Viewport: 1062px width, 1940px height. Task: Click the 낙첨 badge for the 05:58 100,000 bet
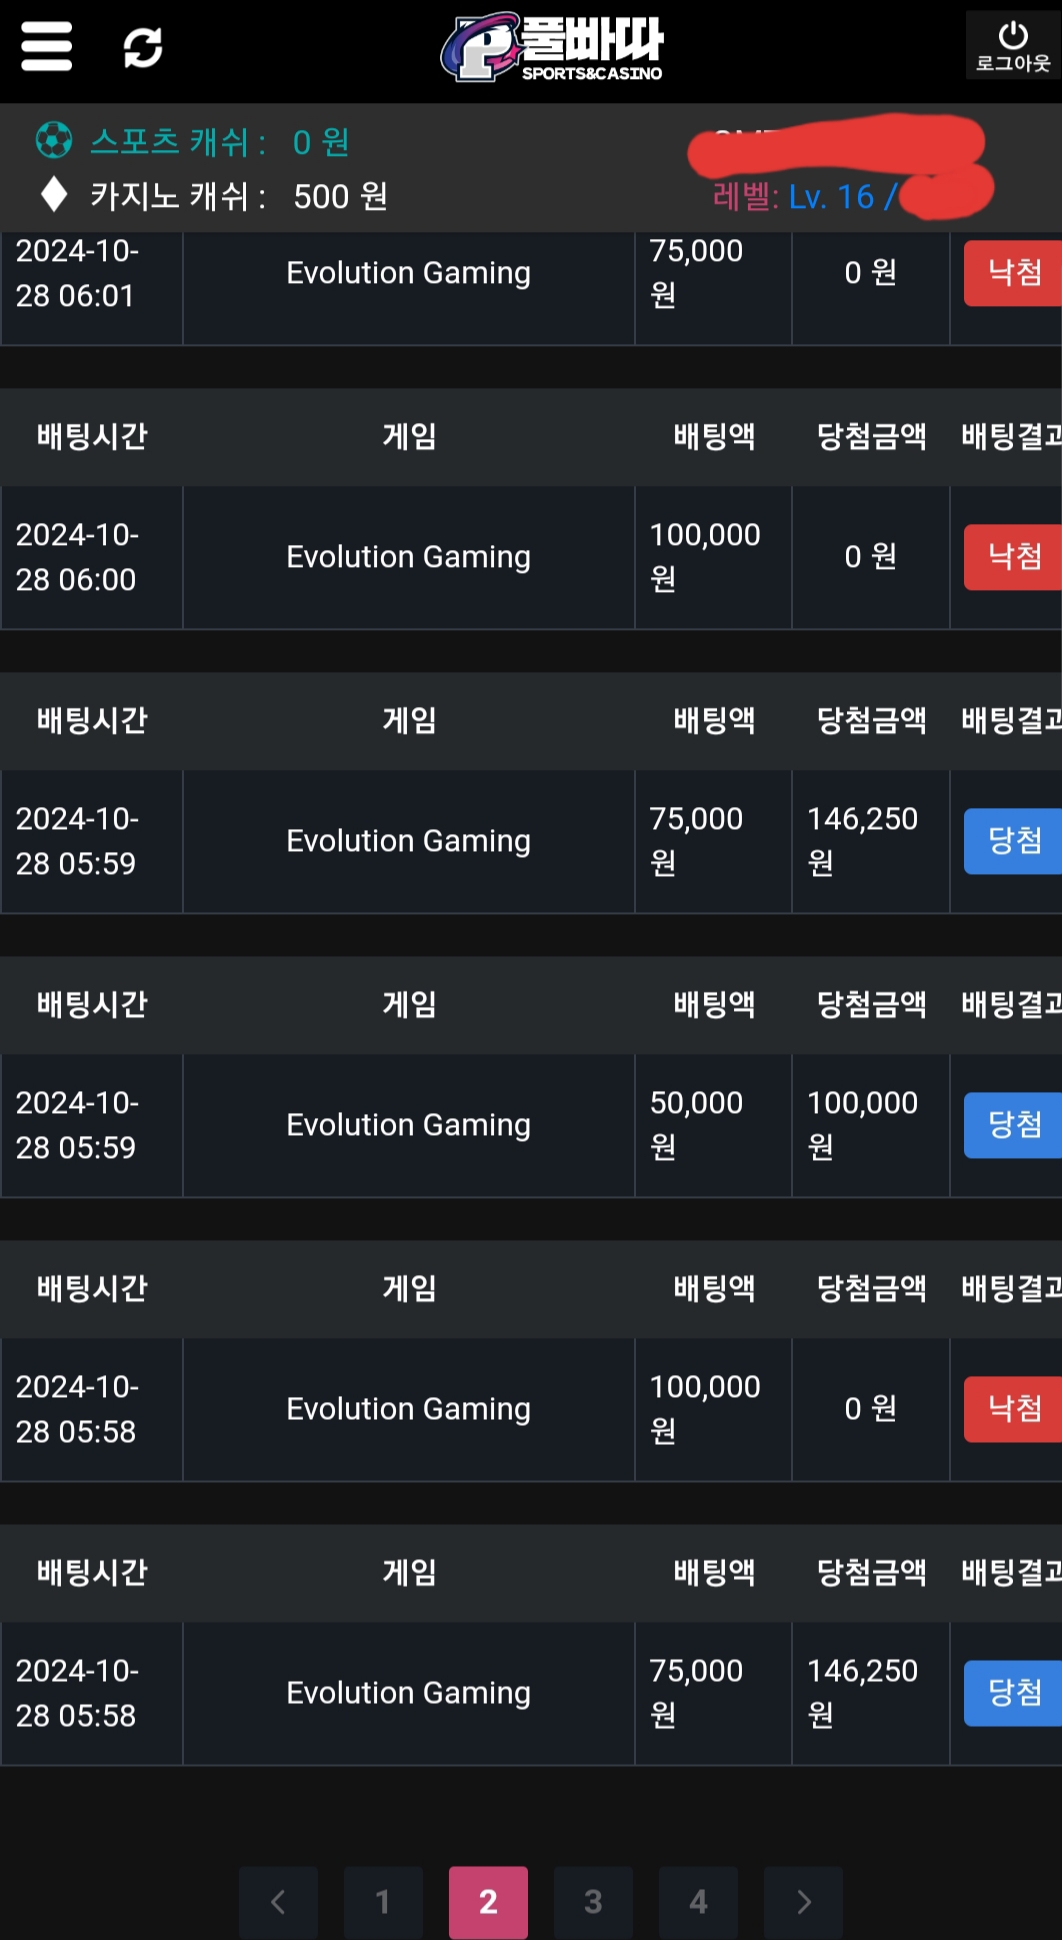(1012, 1409)
